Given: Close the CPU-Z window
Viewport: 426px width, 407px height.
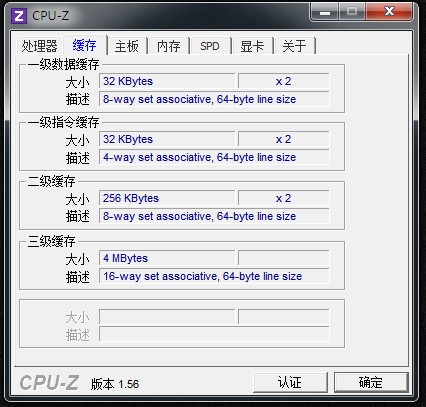Looking at the screenshot, I should 389,12.
